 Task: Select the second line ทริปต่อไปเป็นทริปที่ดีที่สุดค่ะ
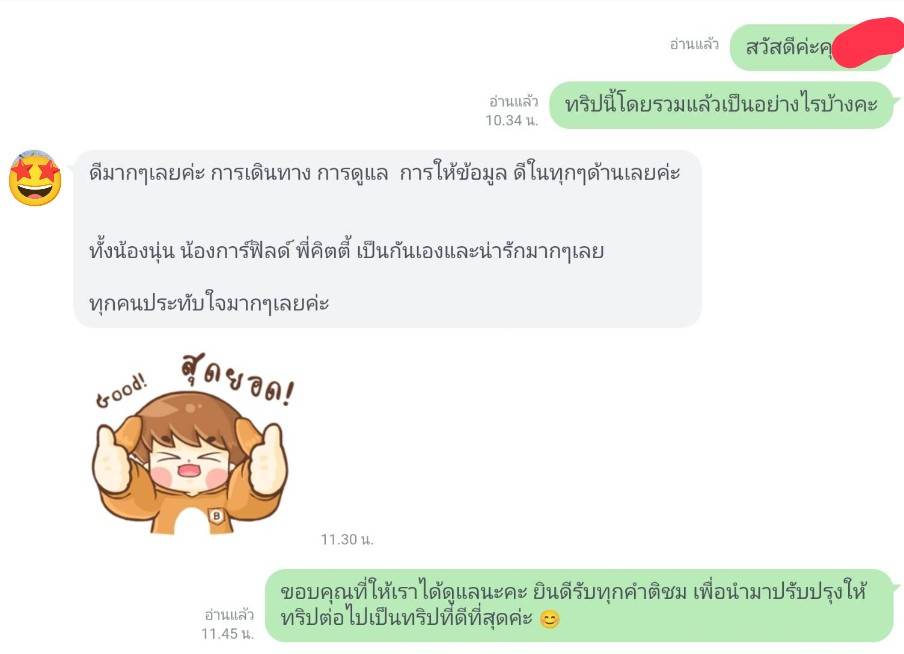[x=406, y=618]
